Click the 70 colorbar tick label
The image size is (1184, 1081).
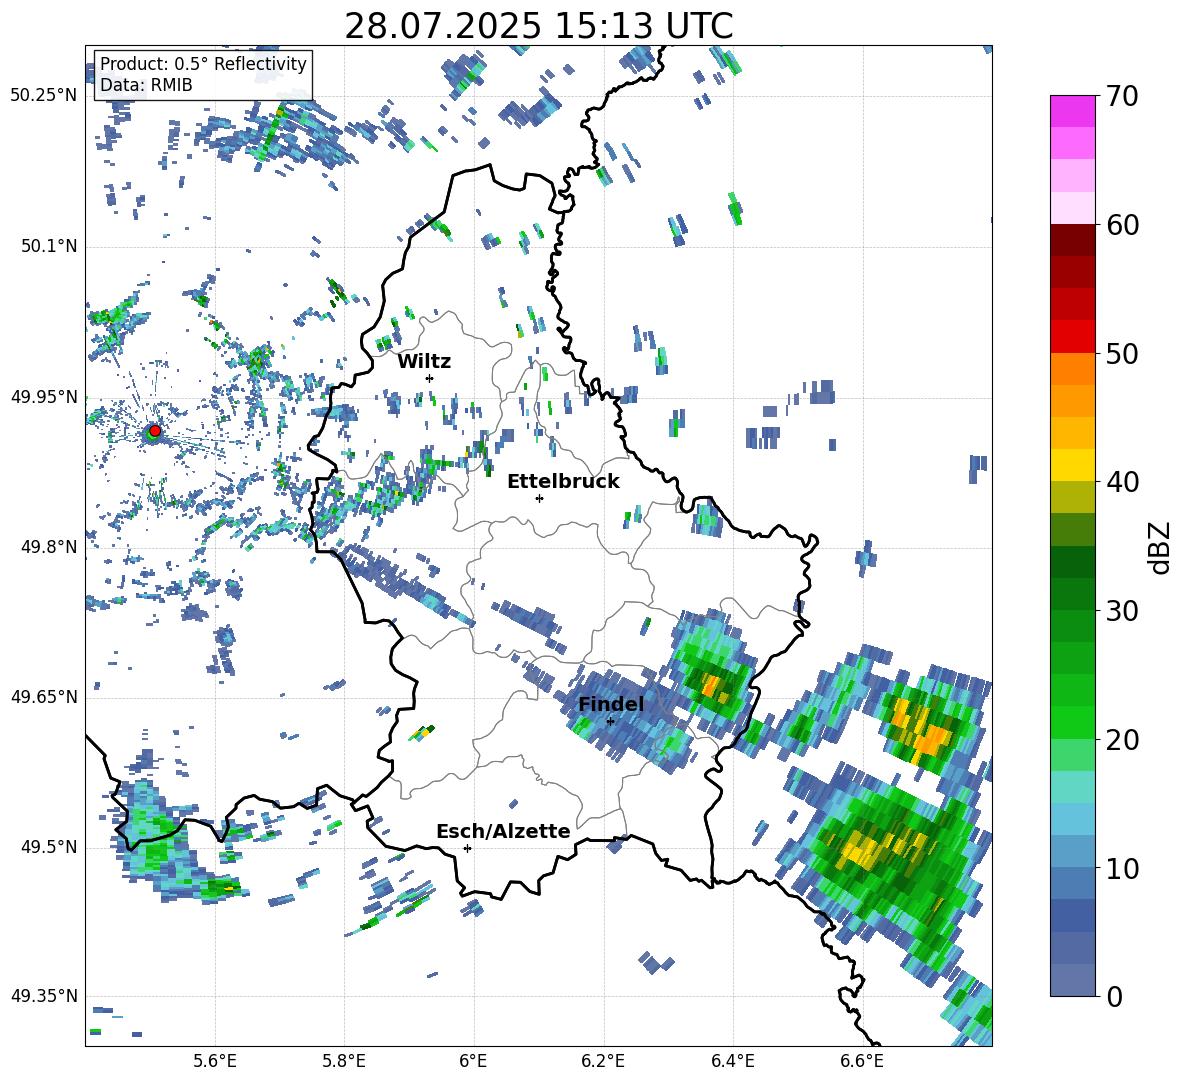click(1122, 96)
